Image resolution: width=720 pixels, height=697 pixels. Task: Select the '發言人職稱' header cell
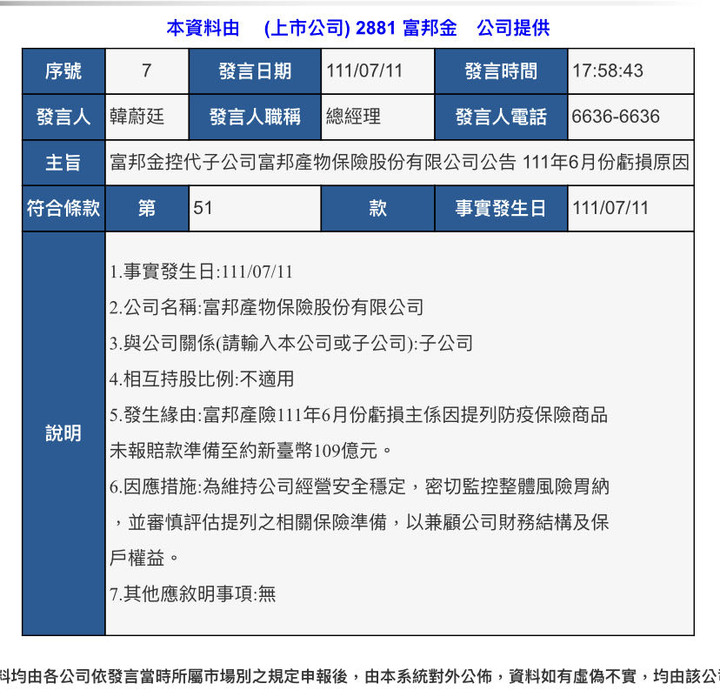pos(255,117)
